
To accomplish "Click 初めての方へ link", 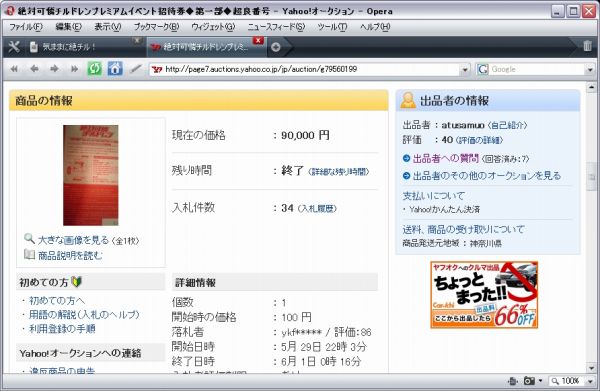I will pos(57,301).
